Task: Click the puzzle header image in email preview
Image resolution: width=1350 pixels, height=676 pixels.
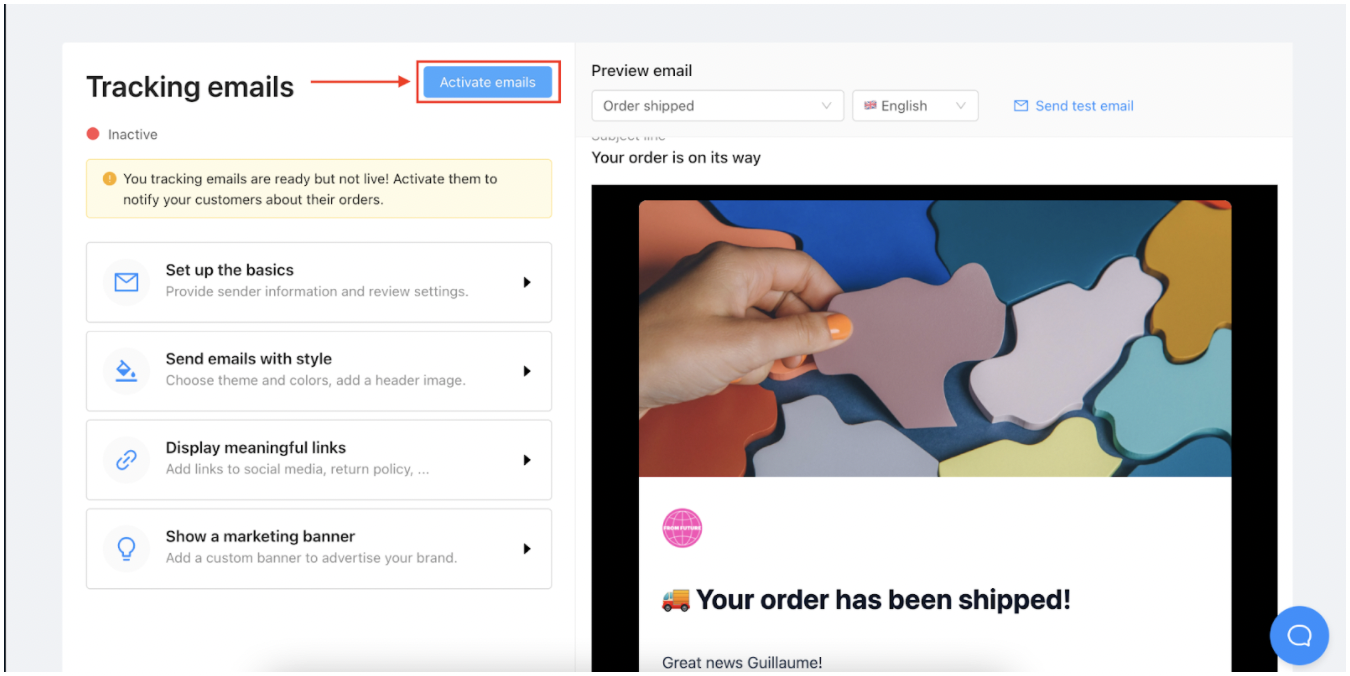Action: pyautogui.click(x=935, y=339)
